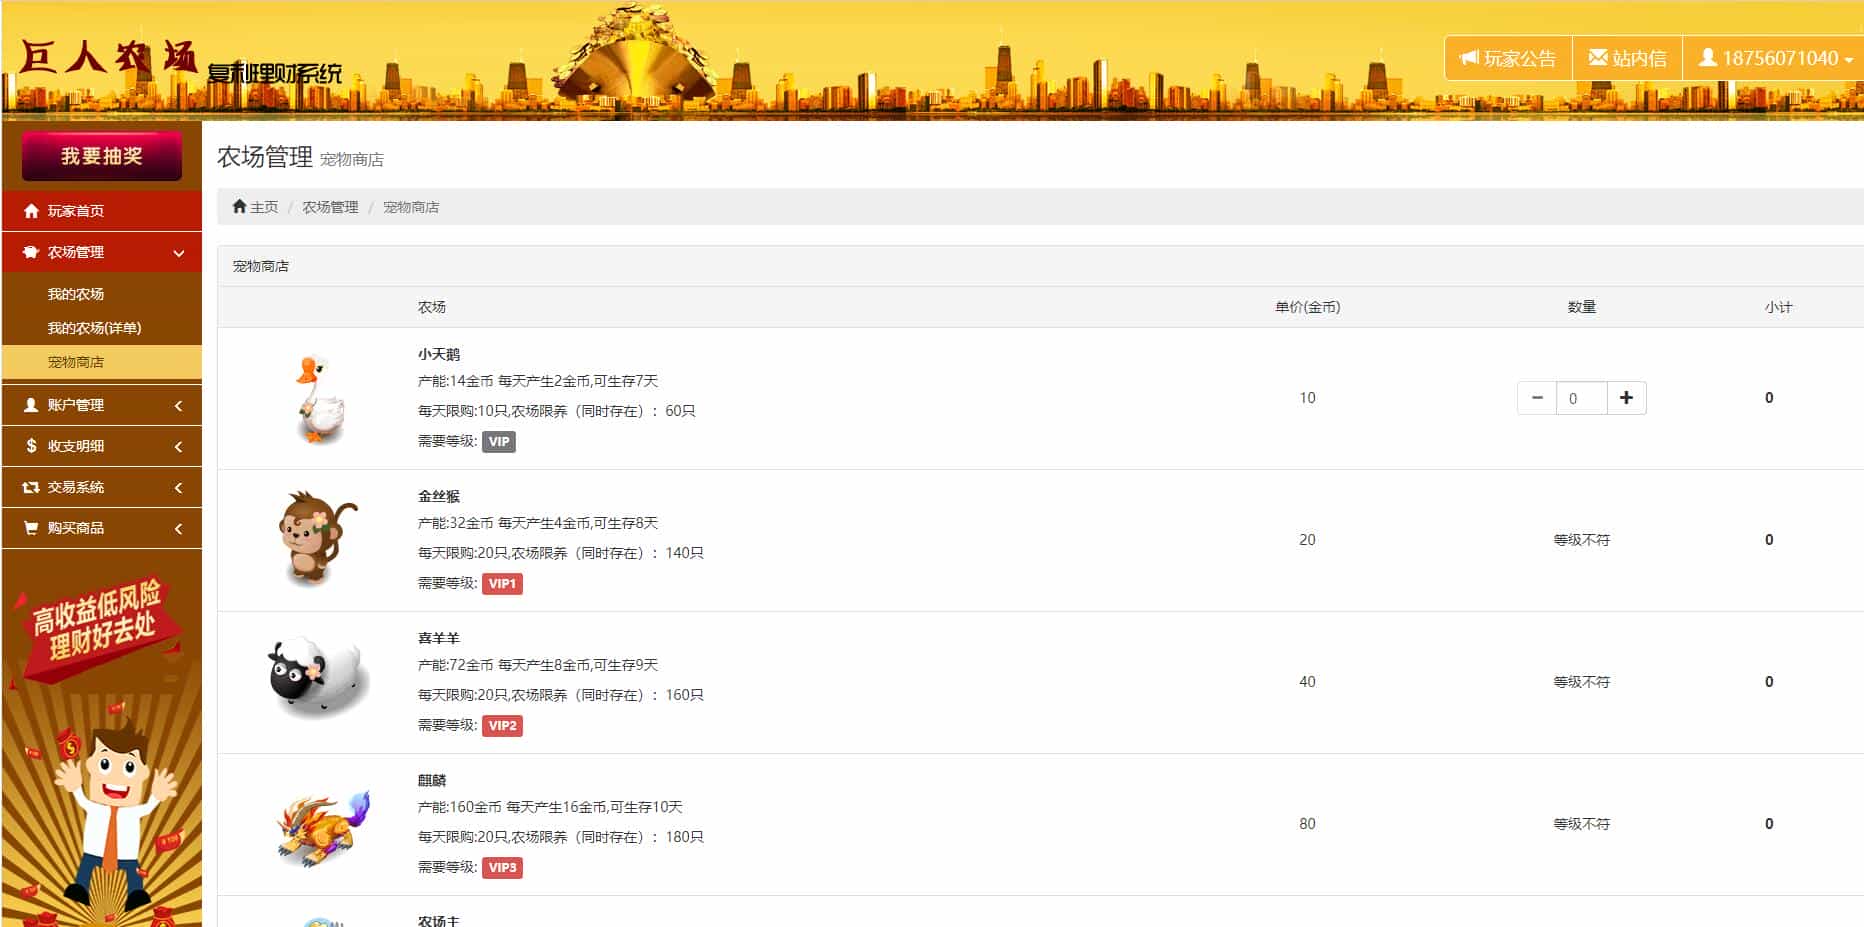The width and height of the screenshot is (1864, 927).
Task: Click the 麒麟 product name
Action: pyautogui.click(x=432, y=780)
